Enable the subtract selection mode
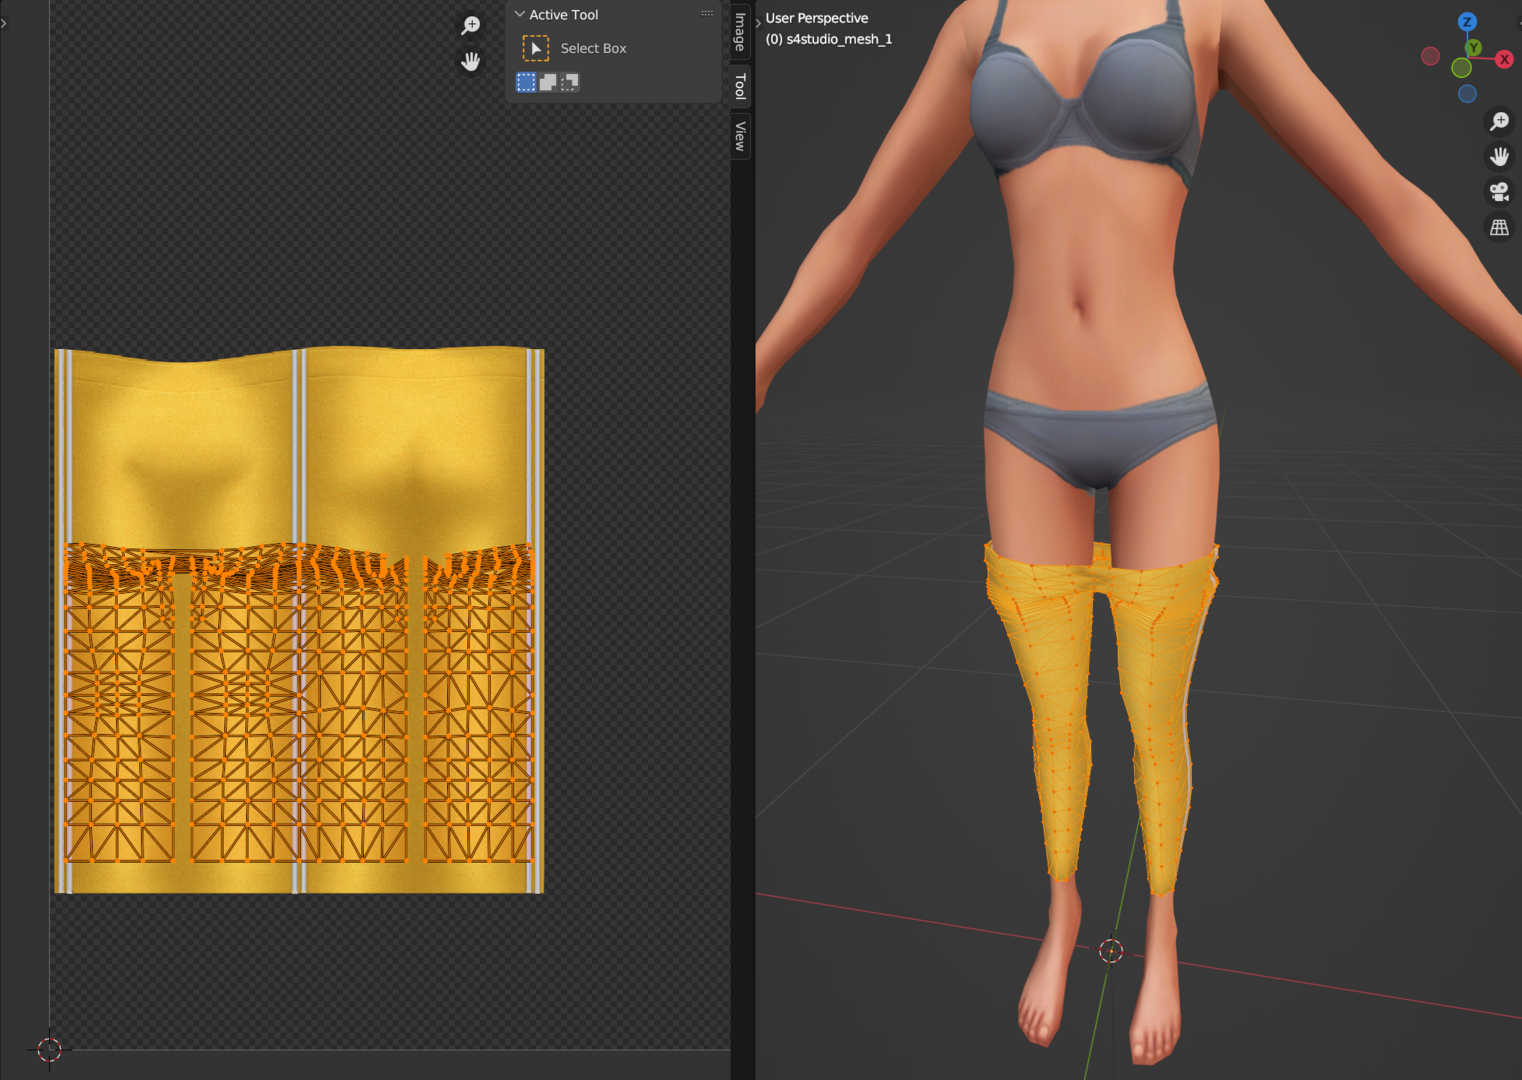This screenshot has height=1080, width=1522. (x=569, y=82)
